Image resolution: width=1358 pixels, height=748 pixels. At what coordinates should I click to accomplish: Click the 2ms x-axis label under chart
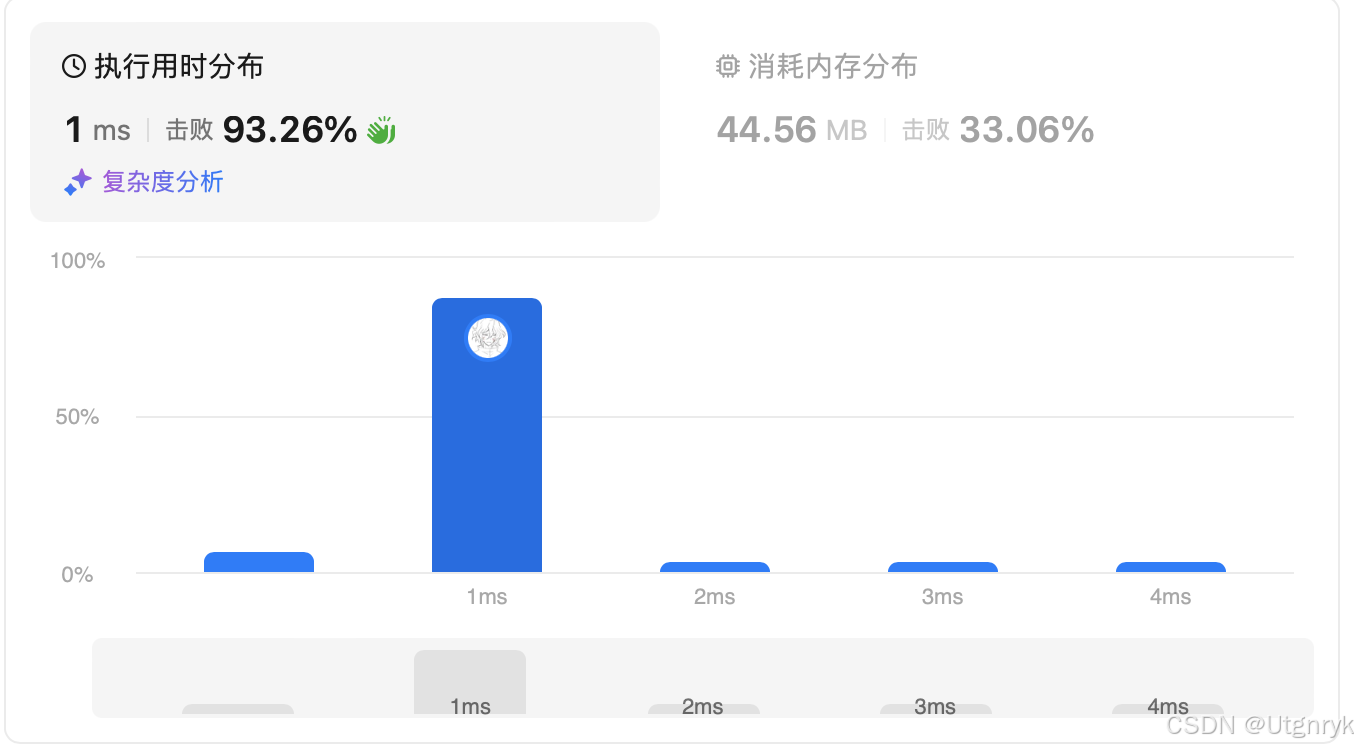pyautogui.click(x=715, y=597)
